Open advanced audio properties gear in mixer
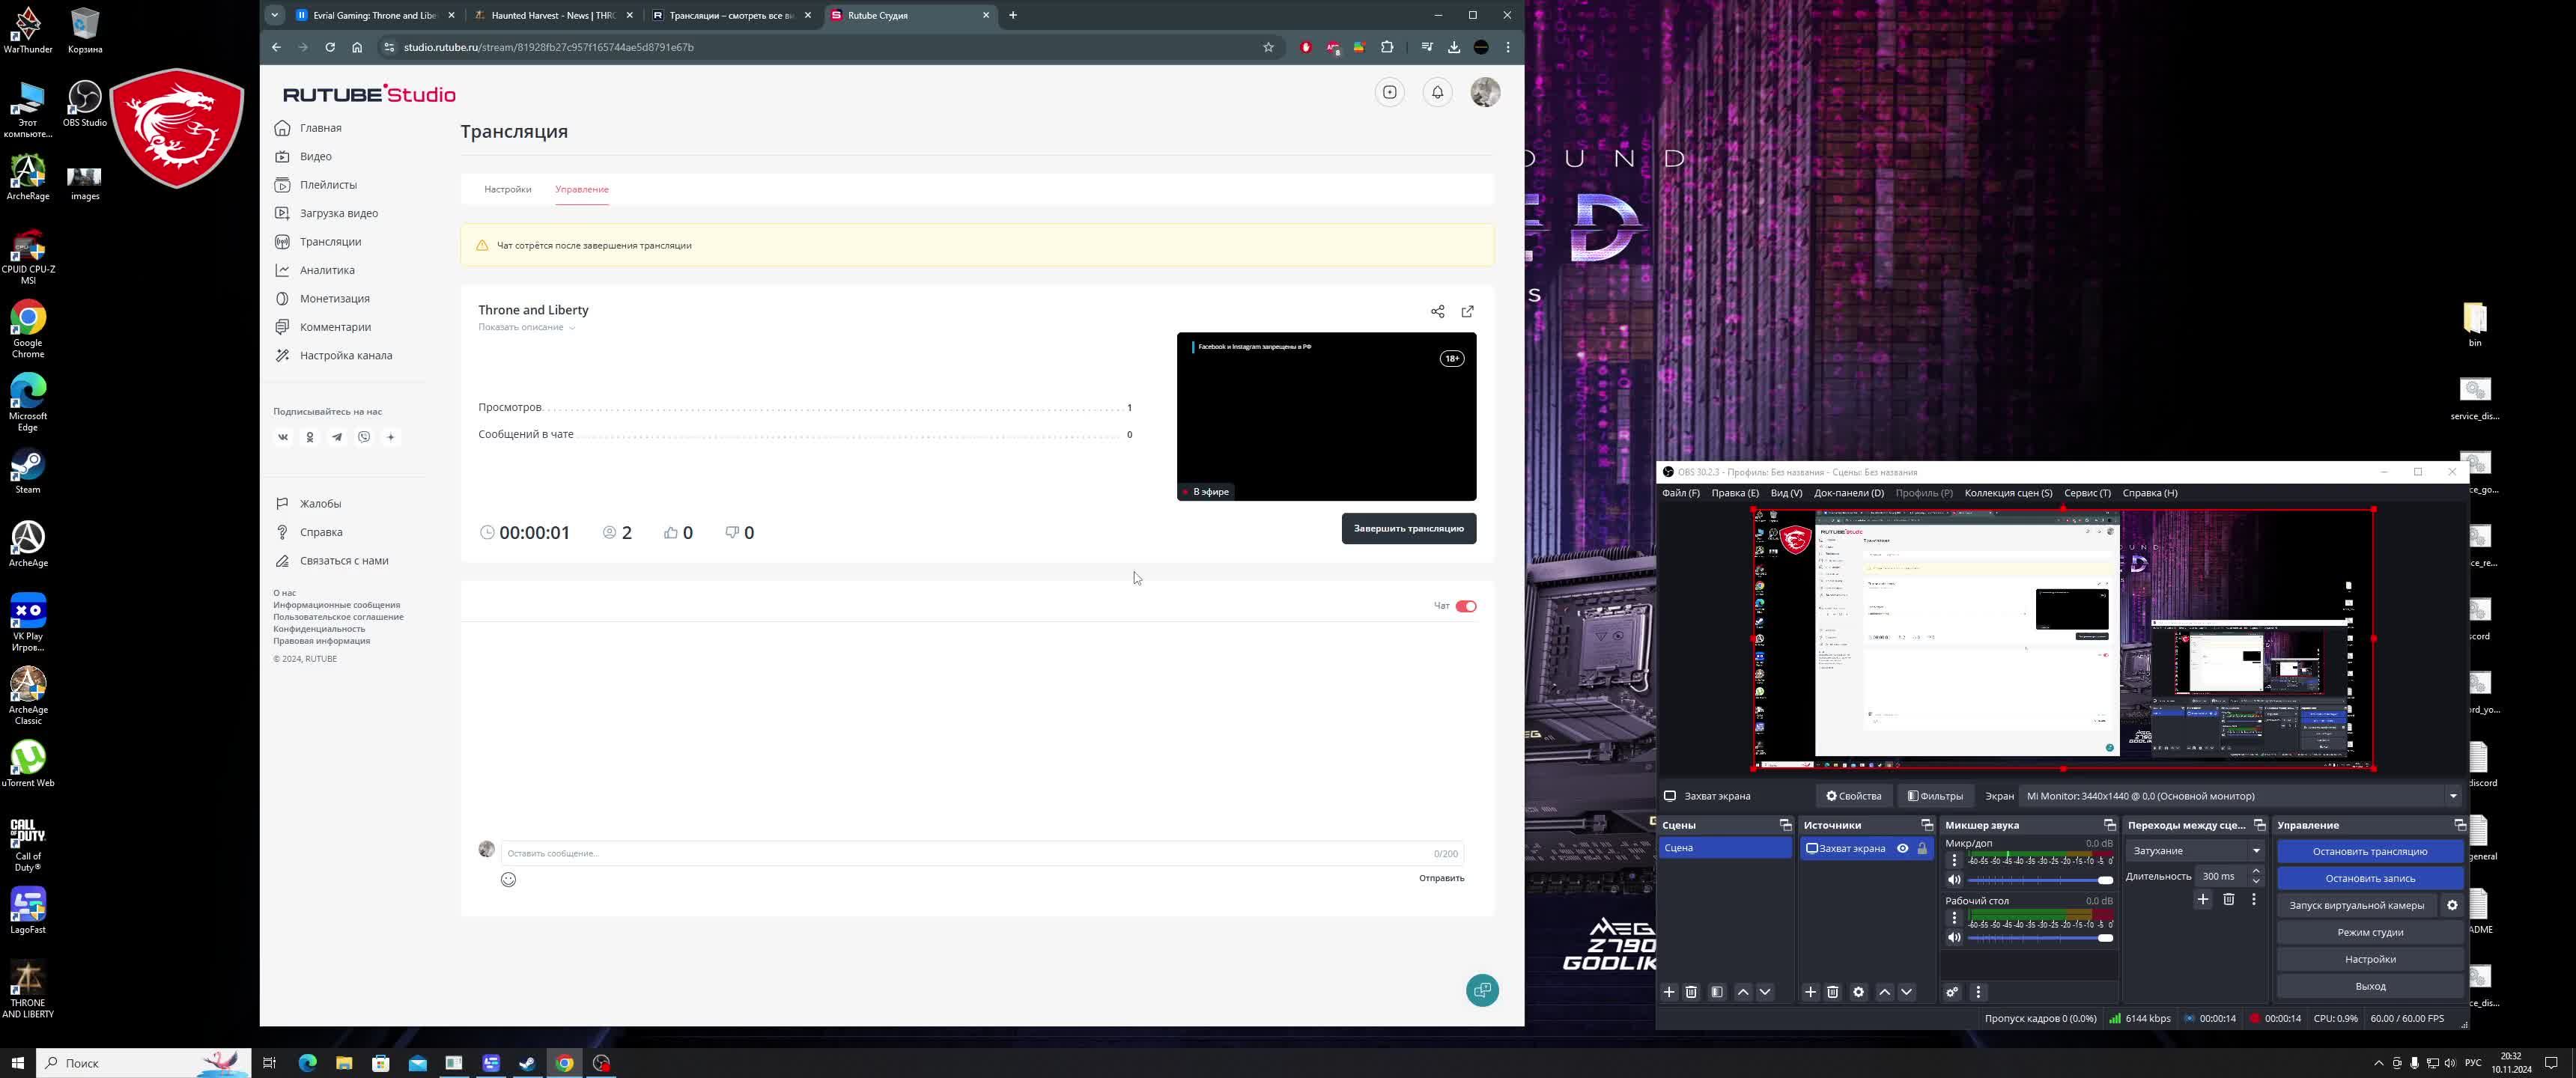This screenshot has height=1078, width=2576. (1951, 992)
